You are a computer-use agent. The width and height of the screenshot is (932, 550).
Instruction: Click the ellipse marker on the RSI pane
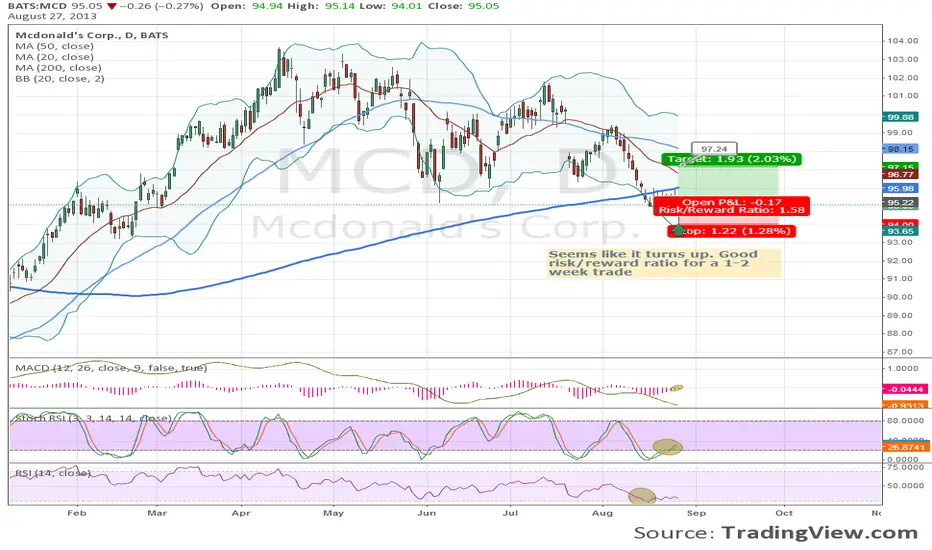click(642, 495)
